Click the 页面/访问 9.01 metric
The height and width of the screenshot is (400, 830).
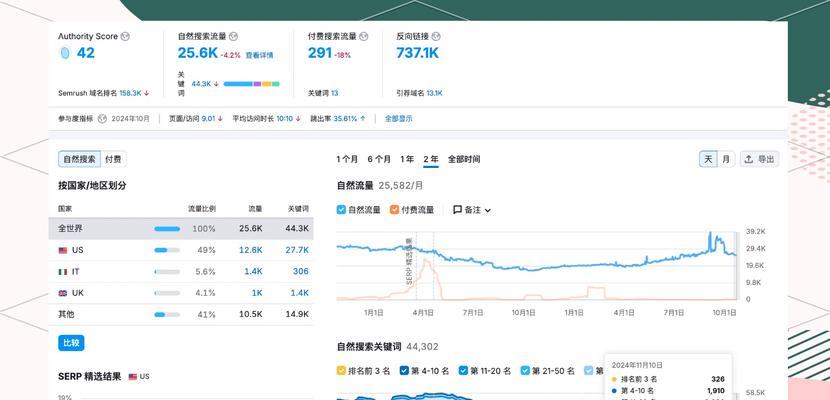click(195, 119)
